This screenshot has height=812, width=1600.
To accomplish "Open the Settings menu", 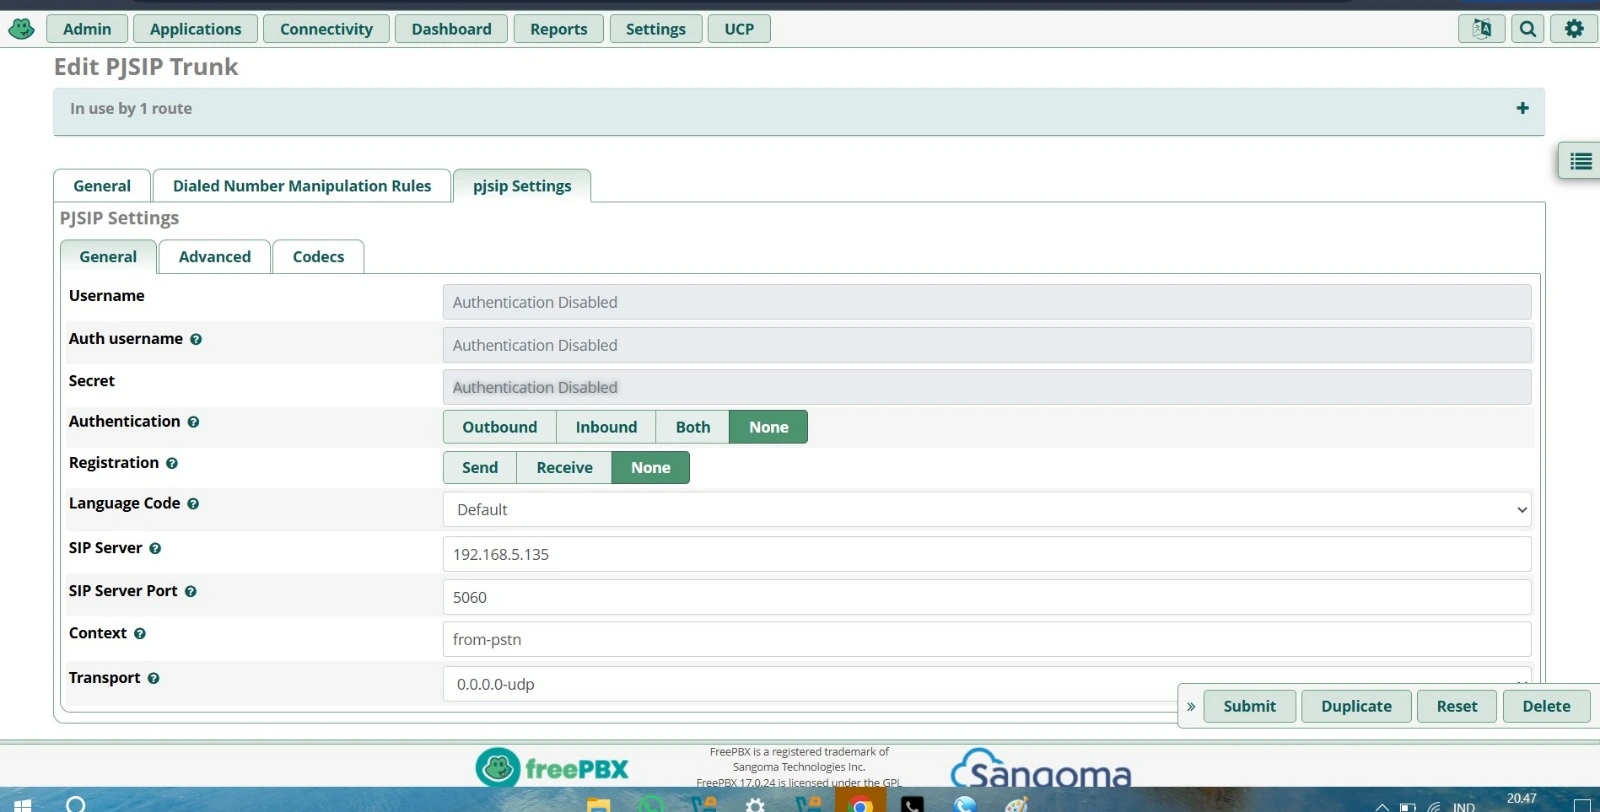I will (x=656, y=29).
